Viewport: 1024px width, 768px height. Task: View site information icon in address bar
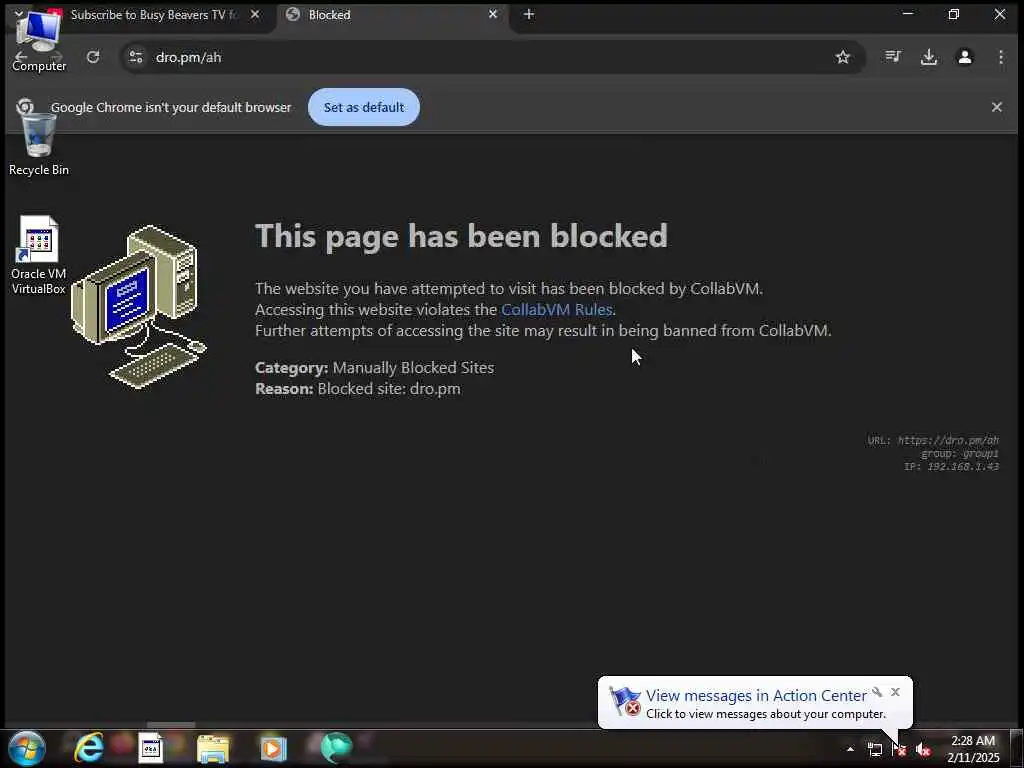(136, 57)
